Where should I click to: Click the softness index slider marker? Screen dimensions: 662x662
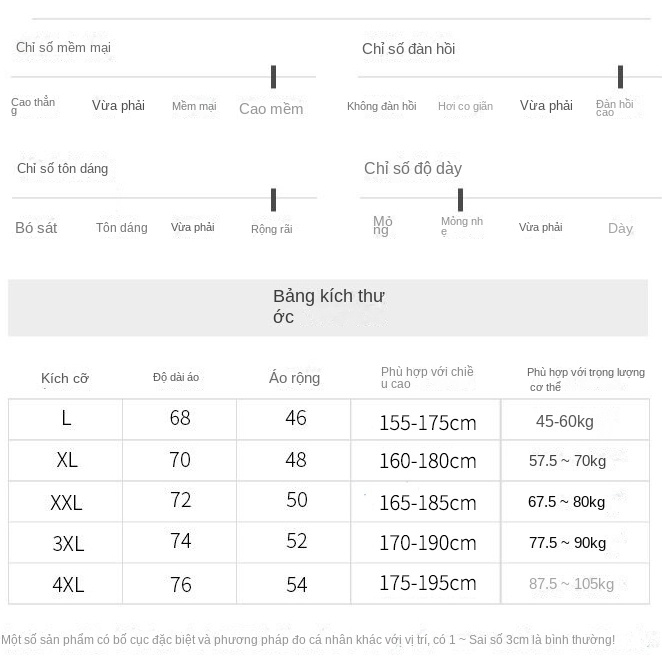[273, 77]
